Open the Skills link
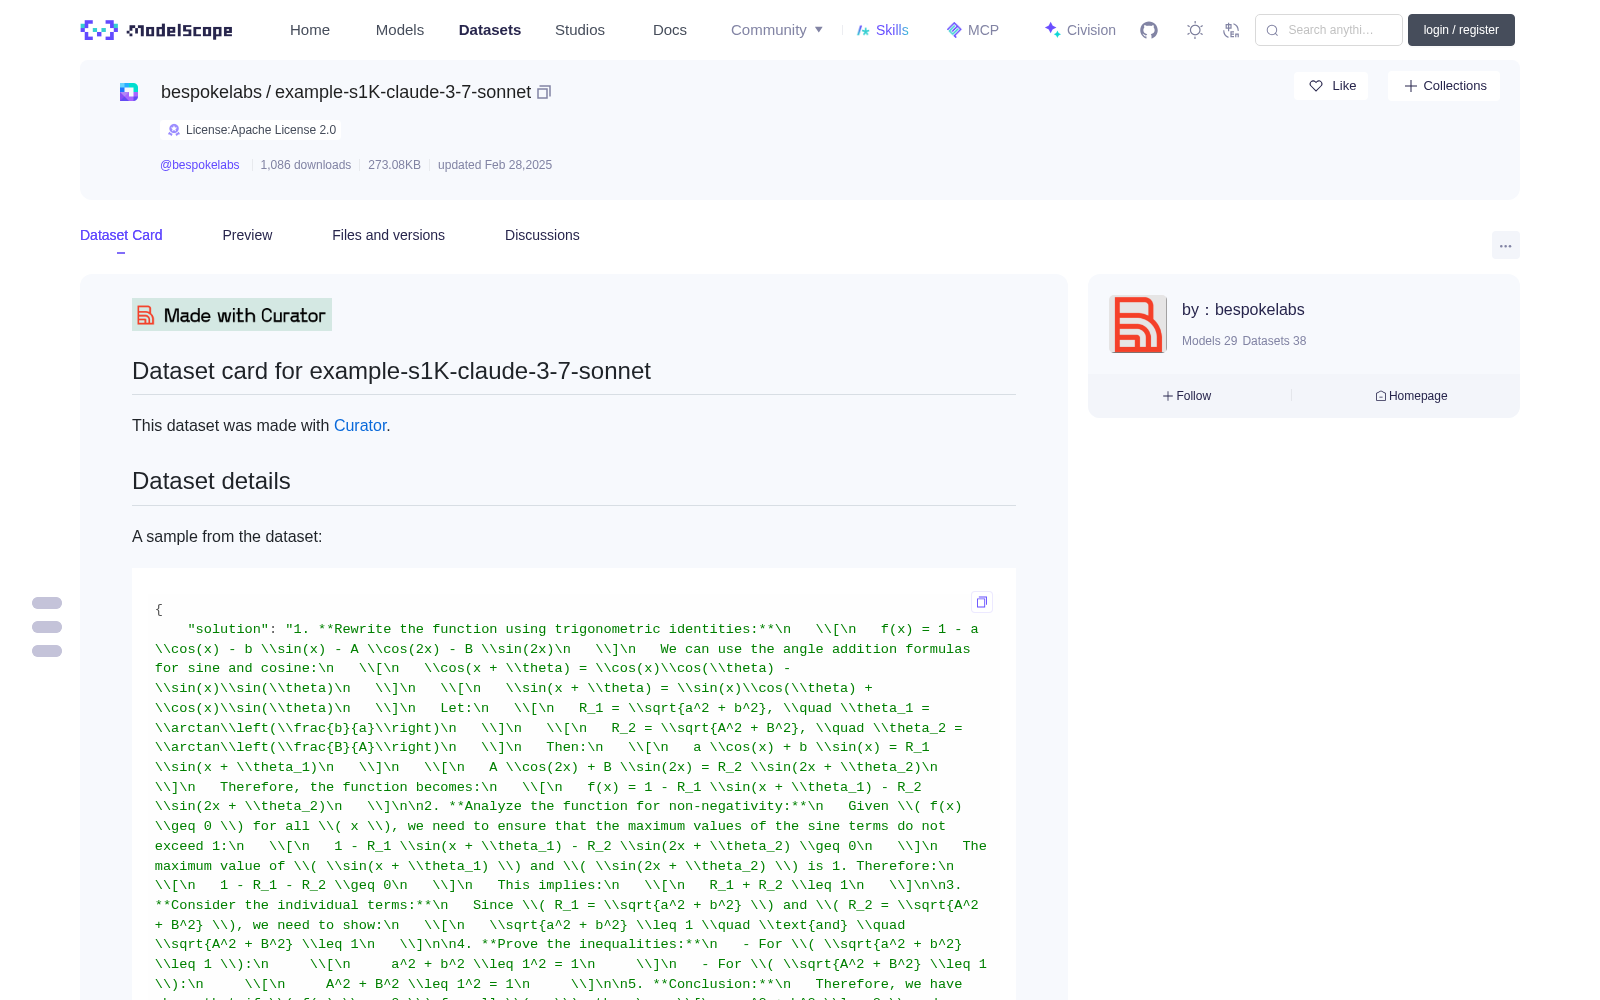Image resolution: width=1600 pixels, height=1000 pixels. pos(882,30)
